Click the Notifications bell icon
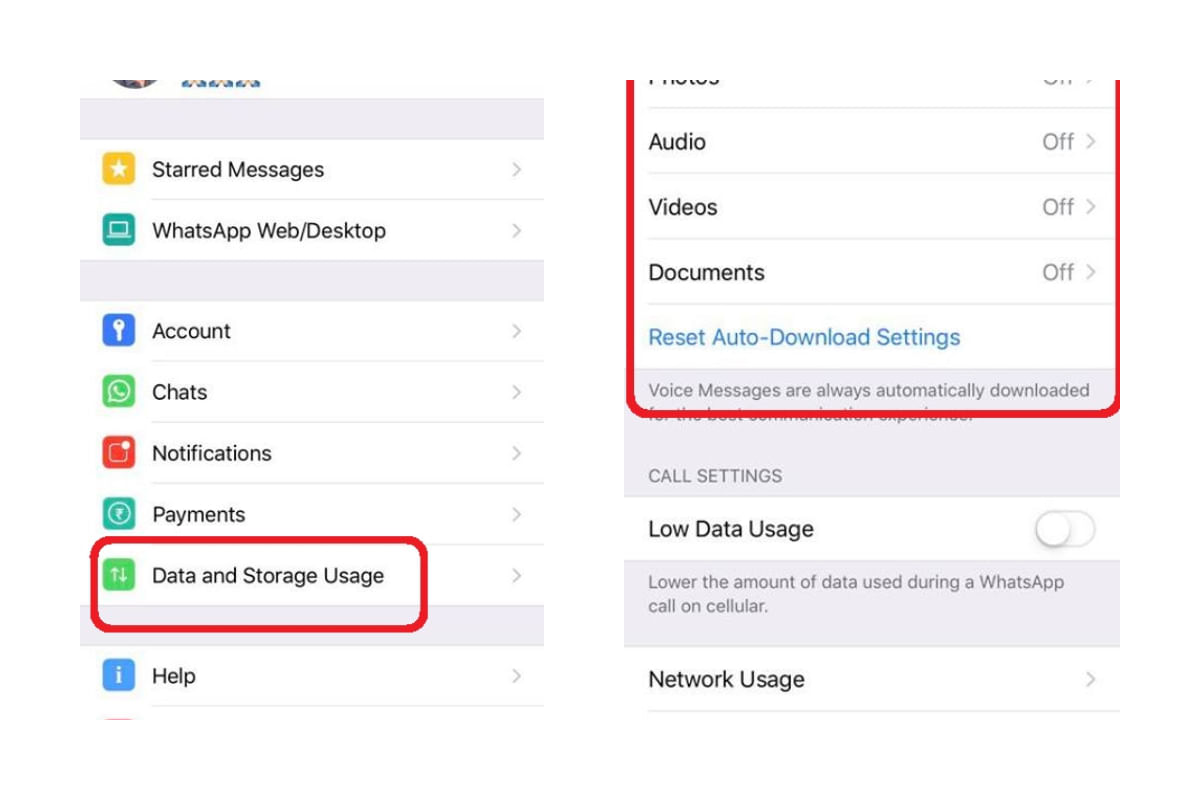 [118, 452]
